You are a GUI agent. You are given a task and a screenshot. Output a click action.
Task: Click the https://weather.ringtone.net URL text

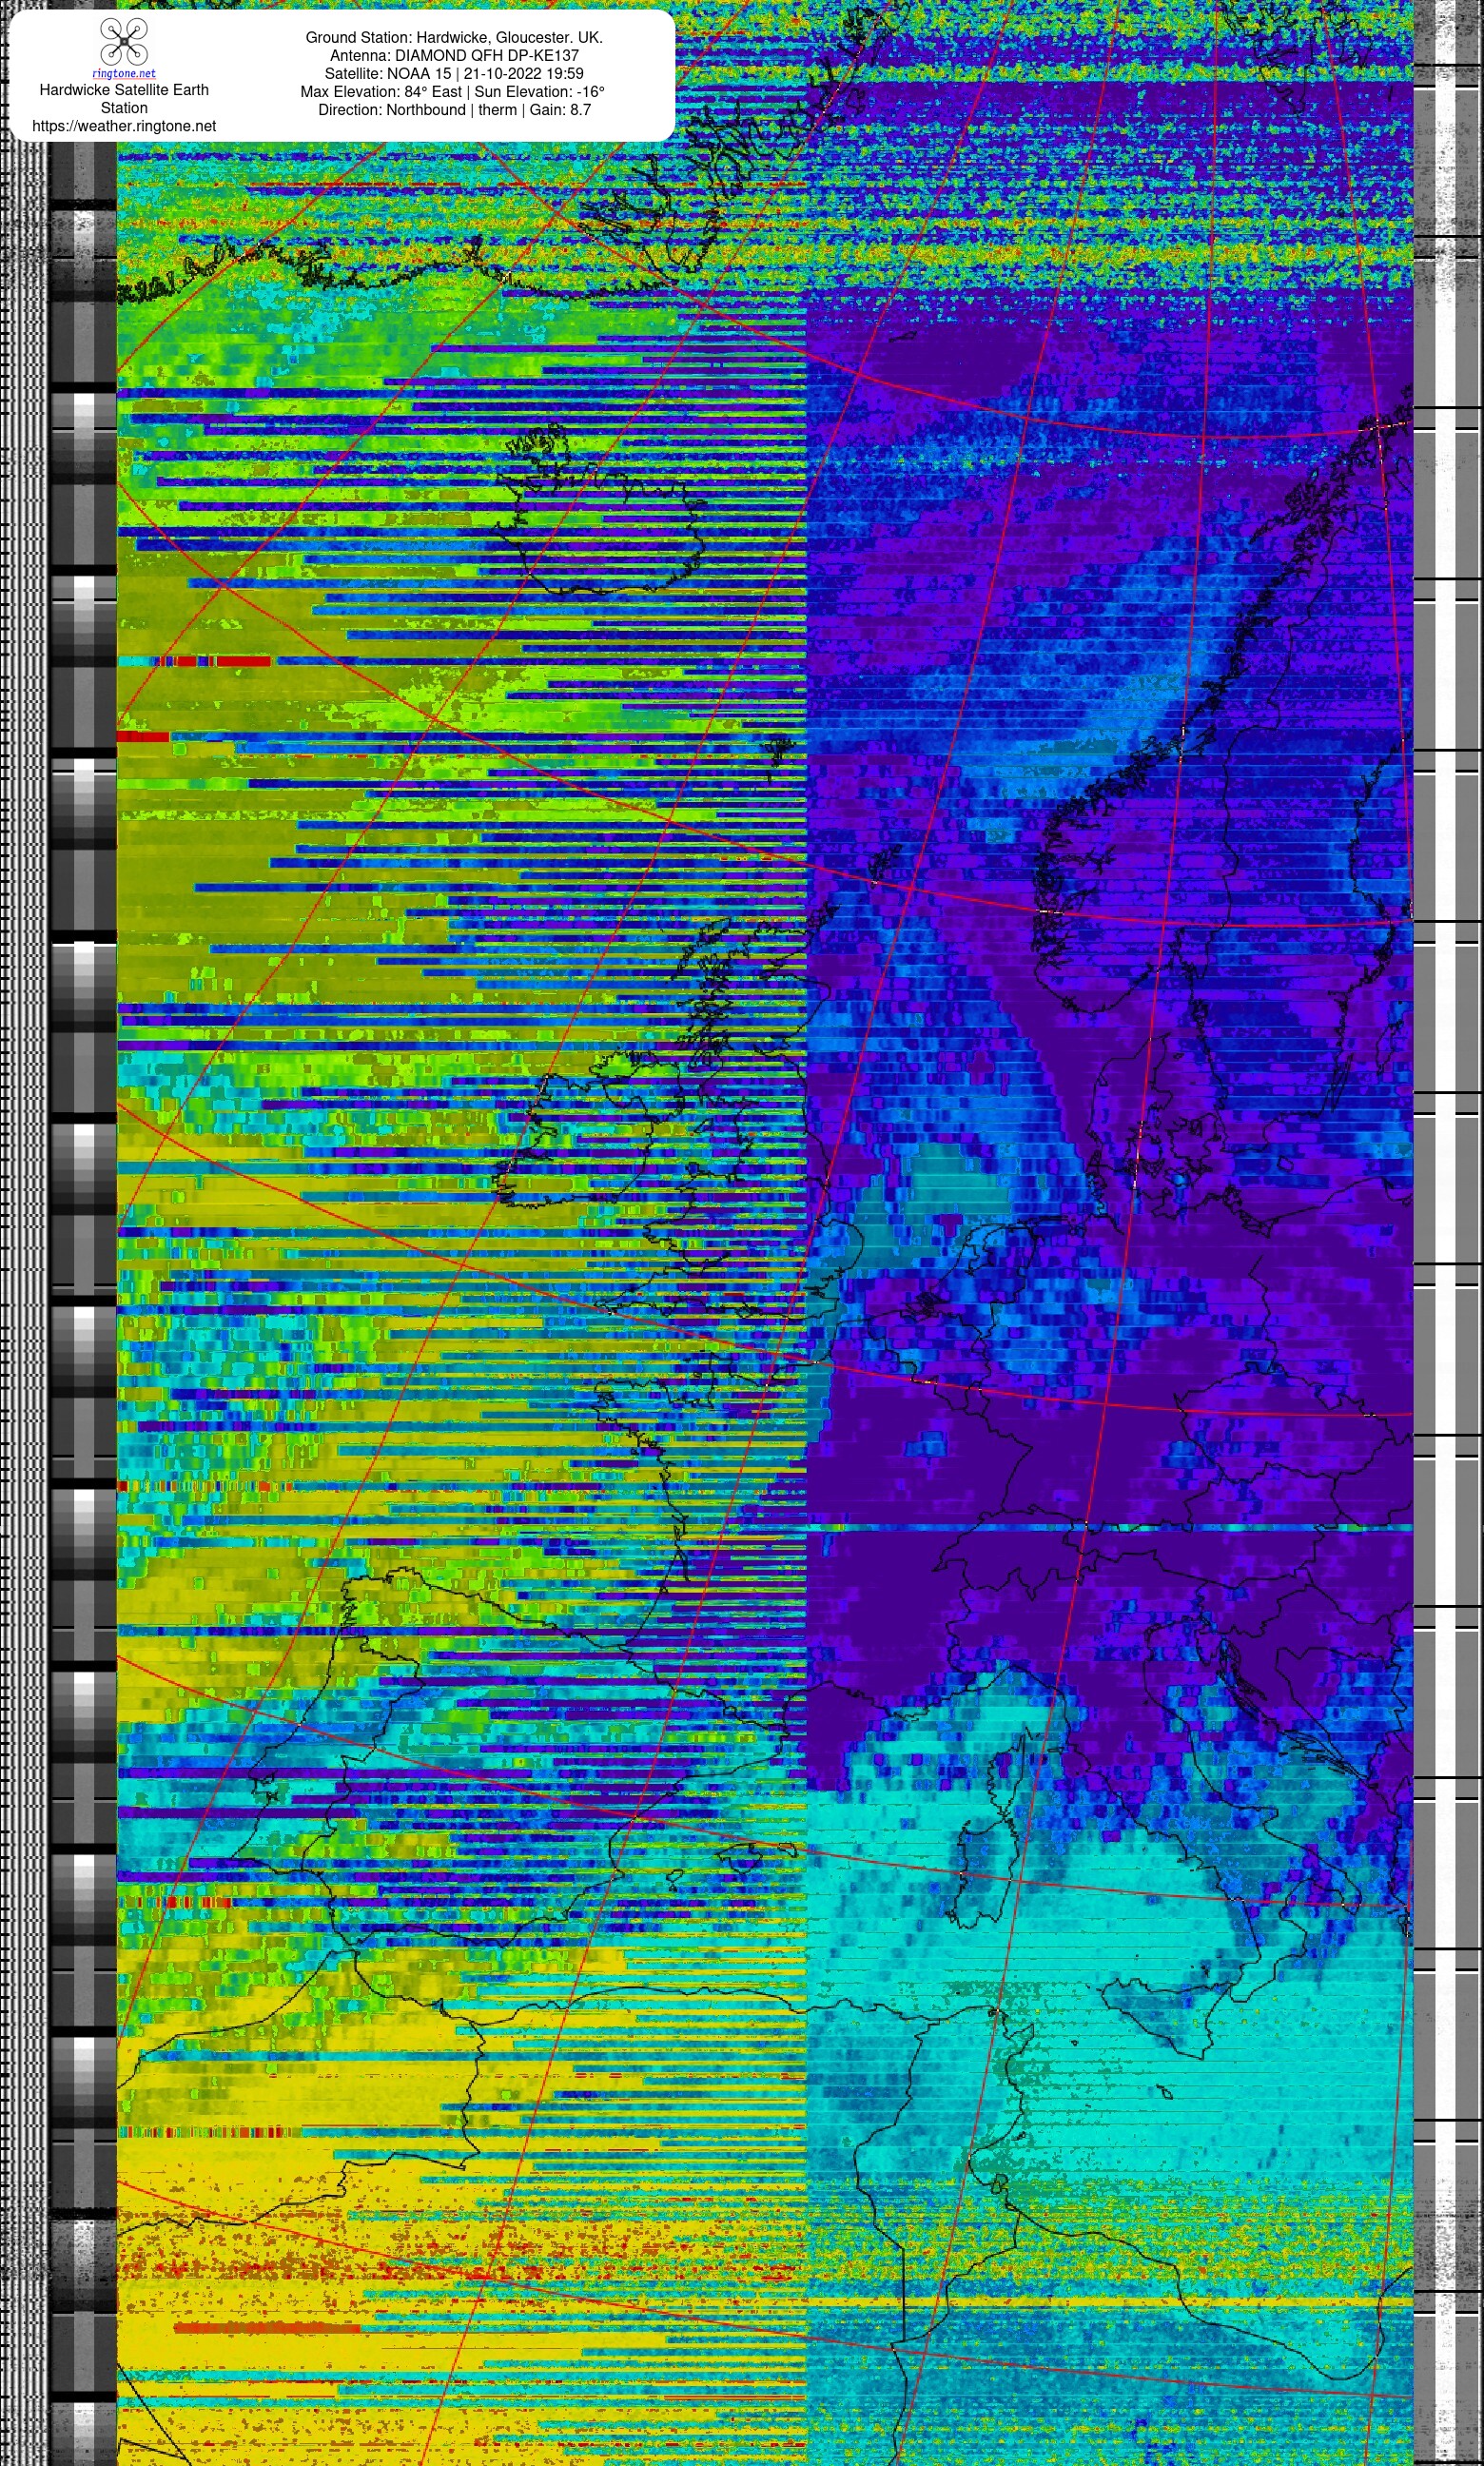tap(124, 126)
